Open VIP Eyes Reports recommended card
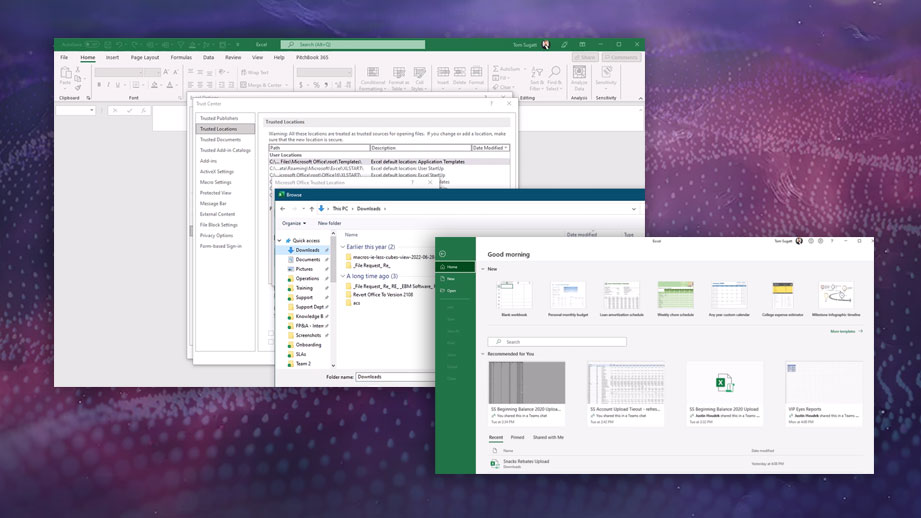The height and width of the screenshot is (518, 921). tap(824, 392)
